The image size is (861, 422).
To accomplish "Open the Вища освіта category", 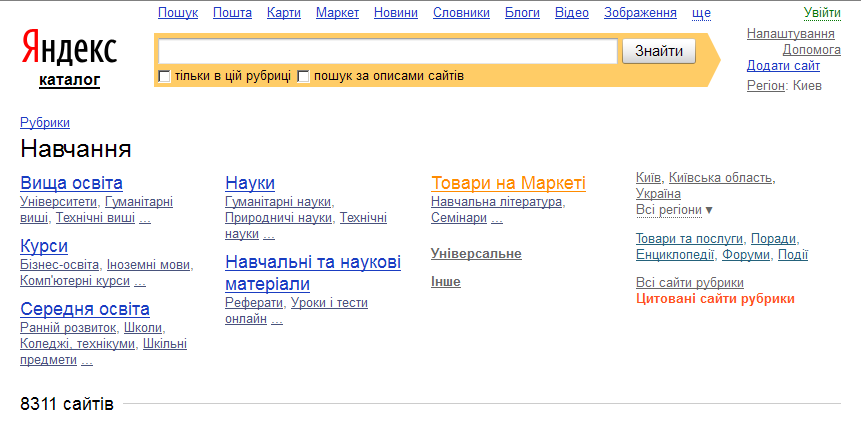I will (x=71, y=183).
